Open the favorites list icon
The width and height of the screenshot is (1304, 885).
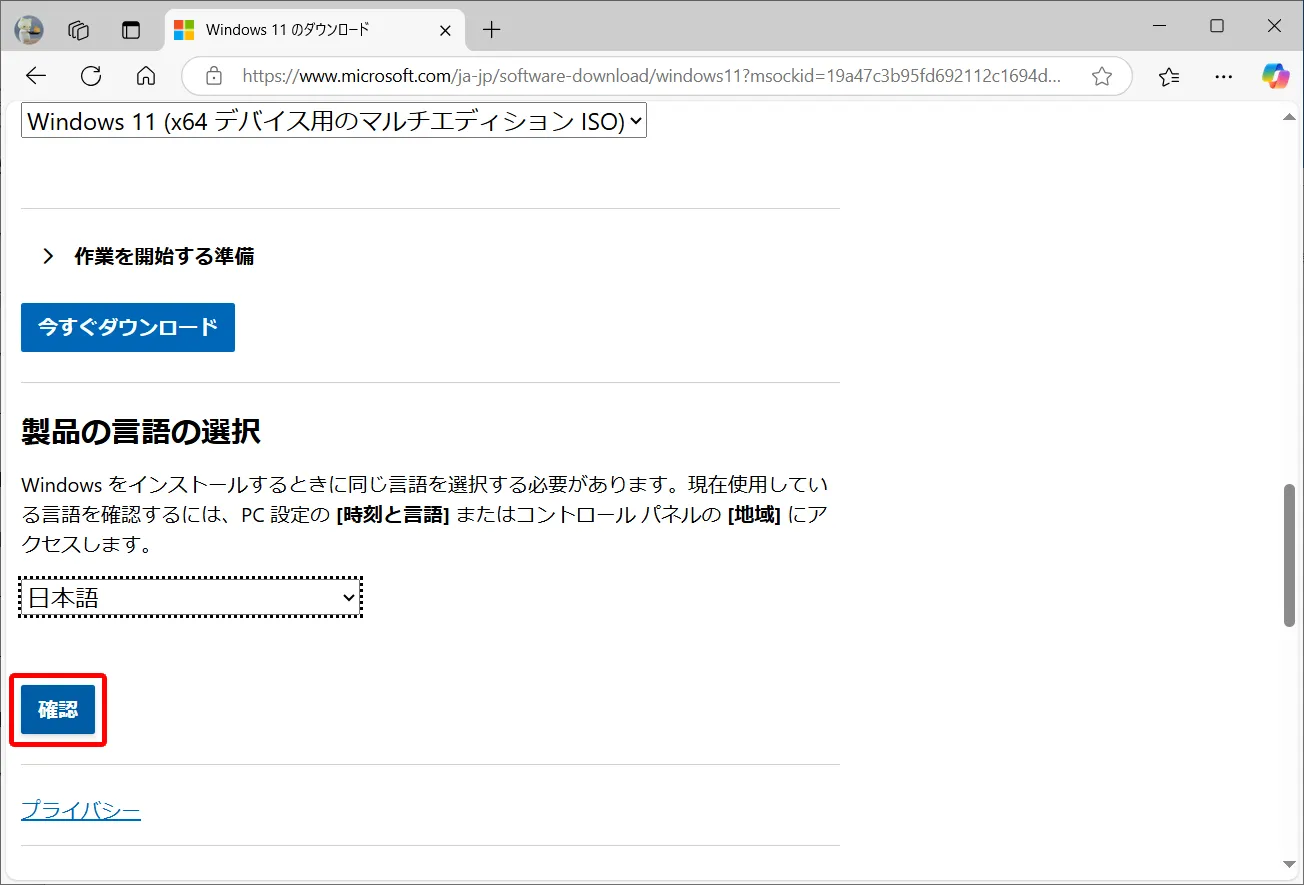1169,76
